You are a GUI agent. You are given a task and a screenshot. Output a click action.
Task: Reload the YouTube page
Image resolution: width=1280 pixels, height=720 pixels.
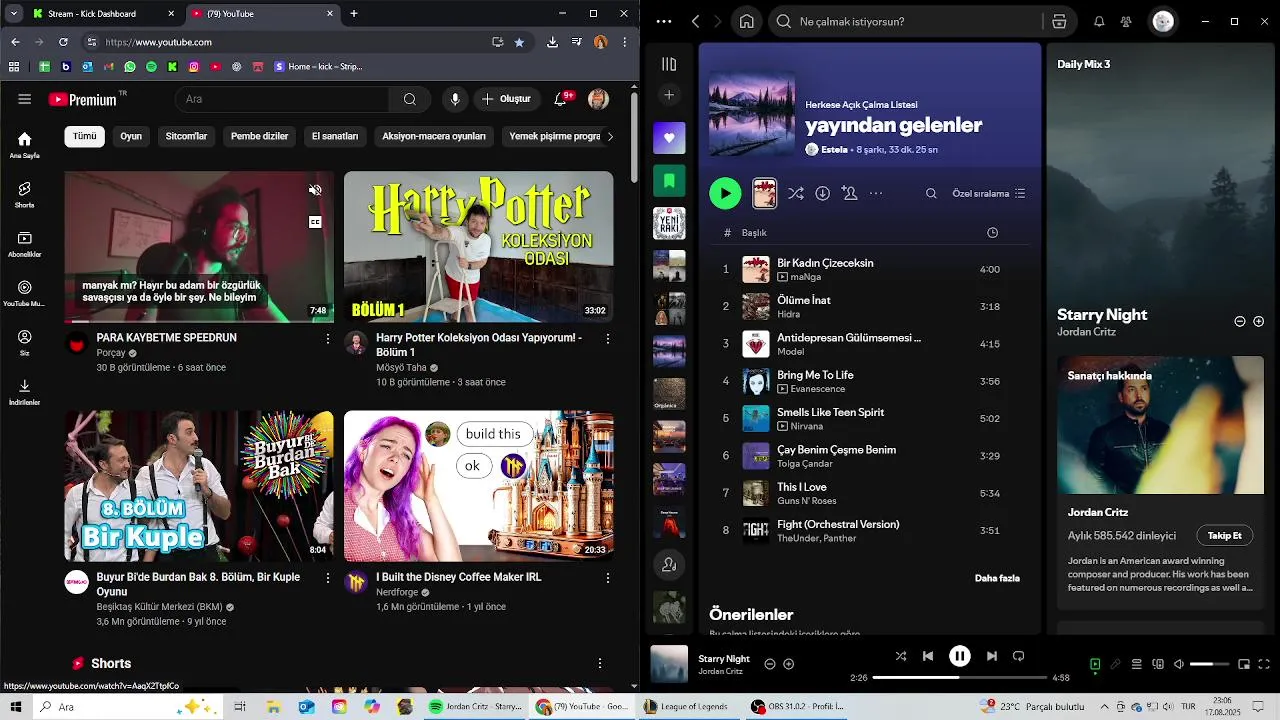[63, 42]
